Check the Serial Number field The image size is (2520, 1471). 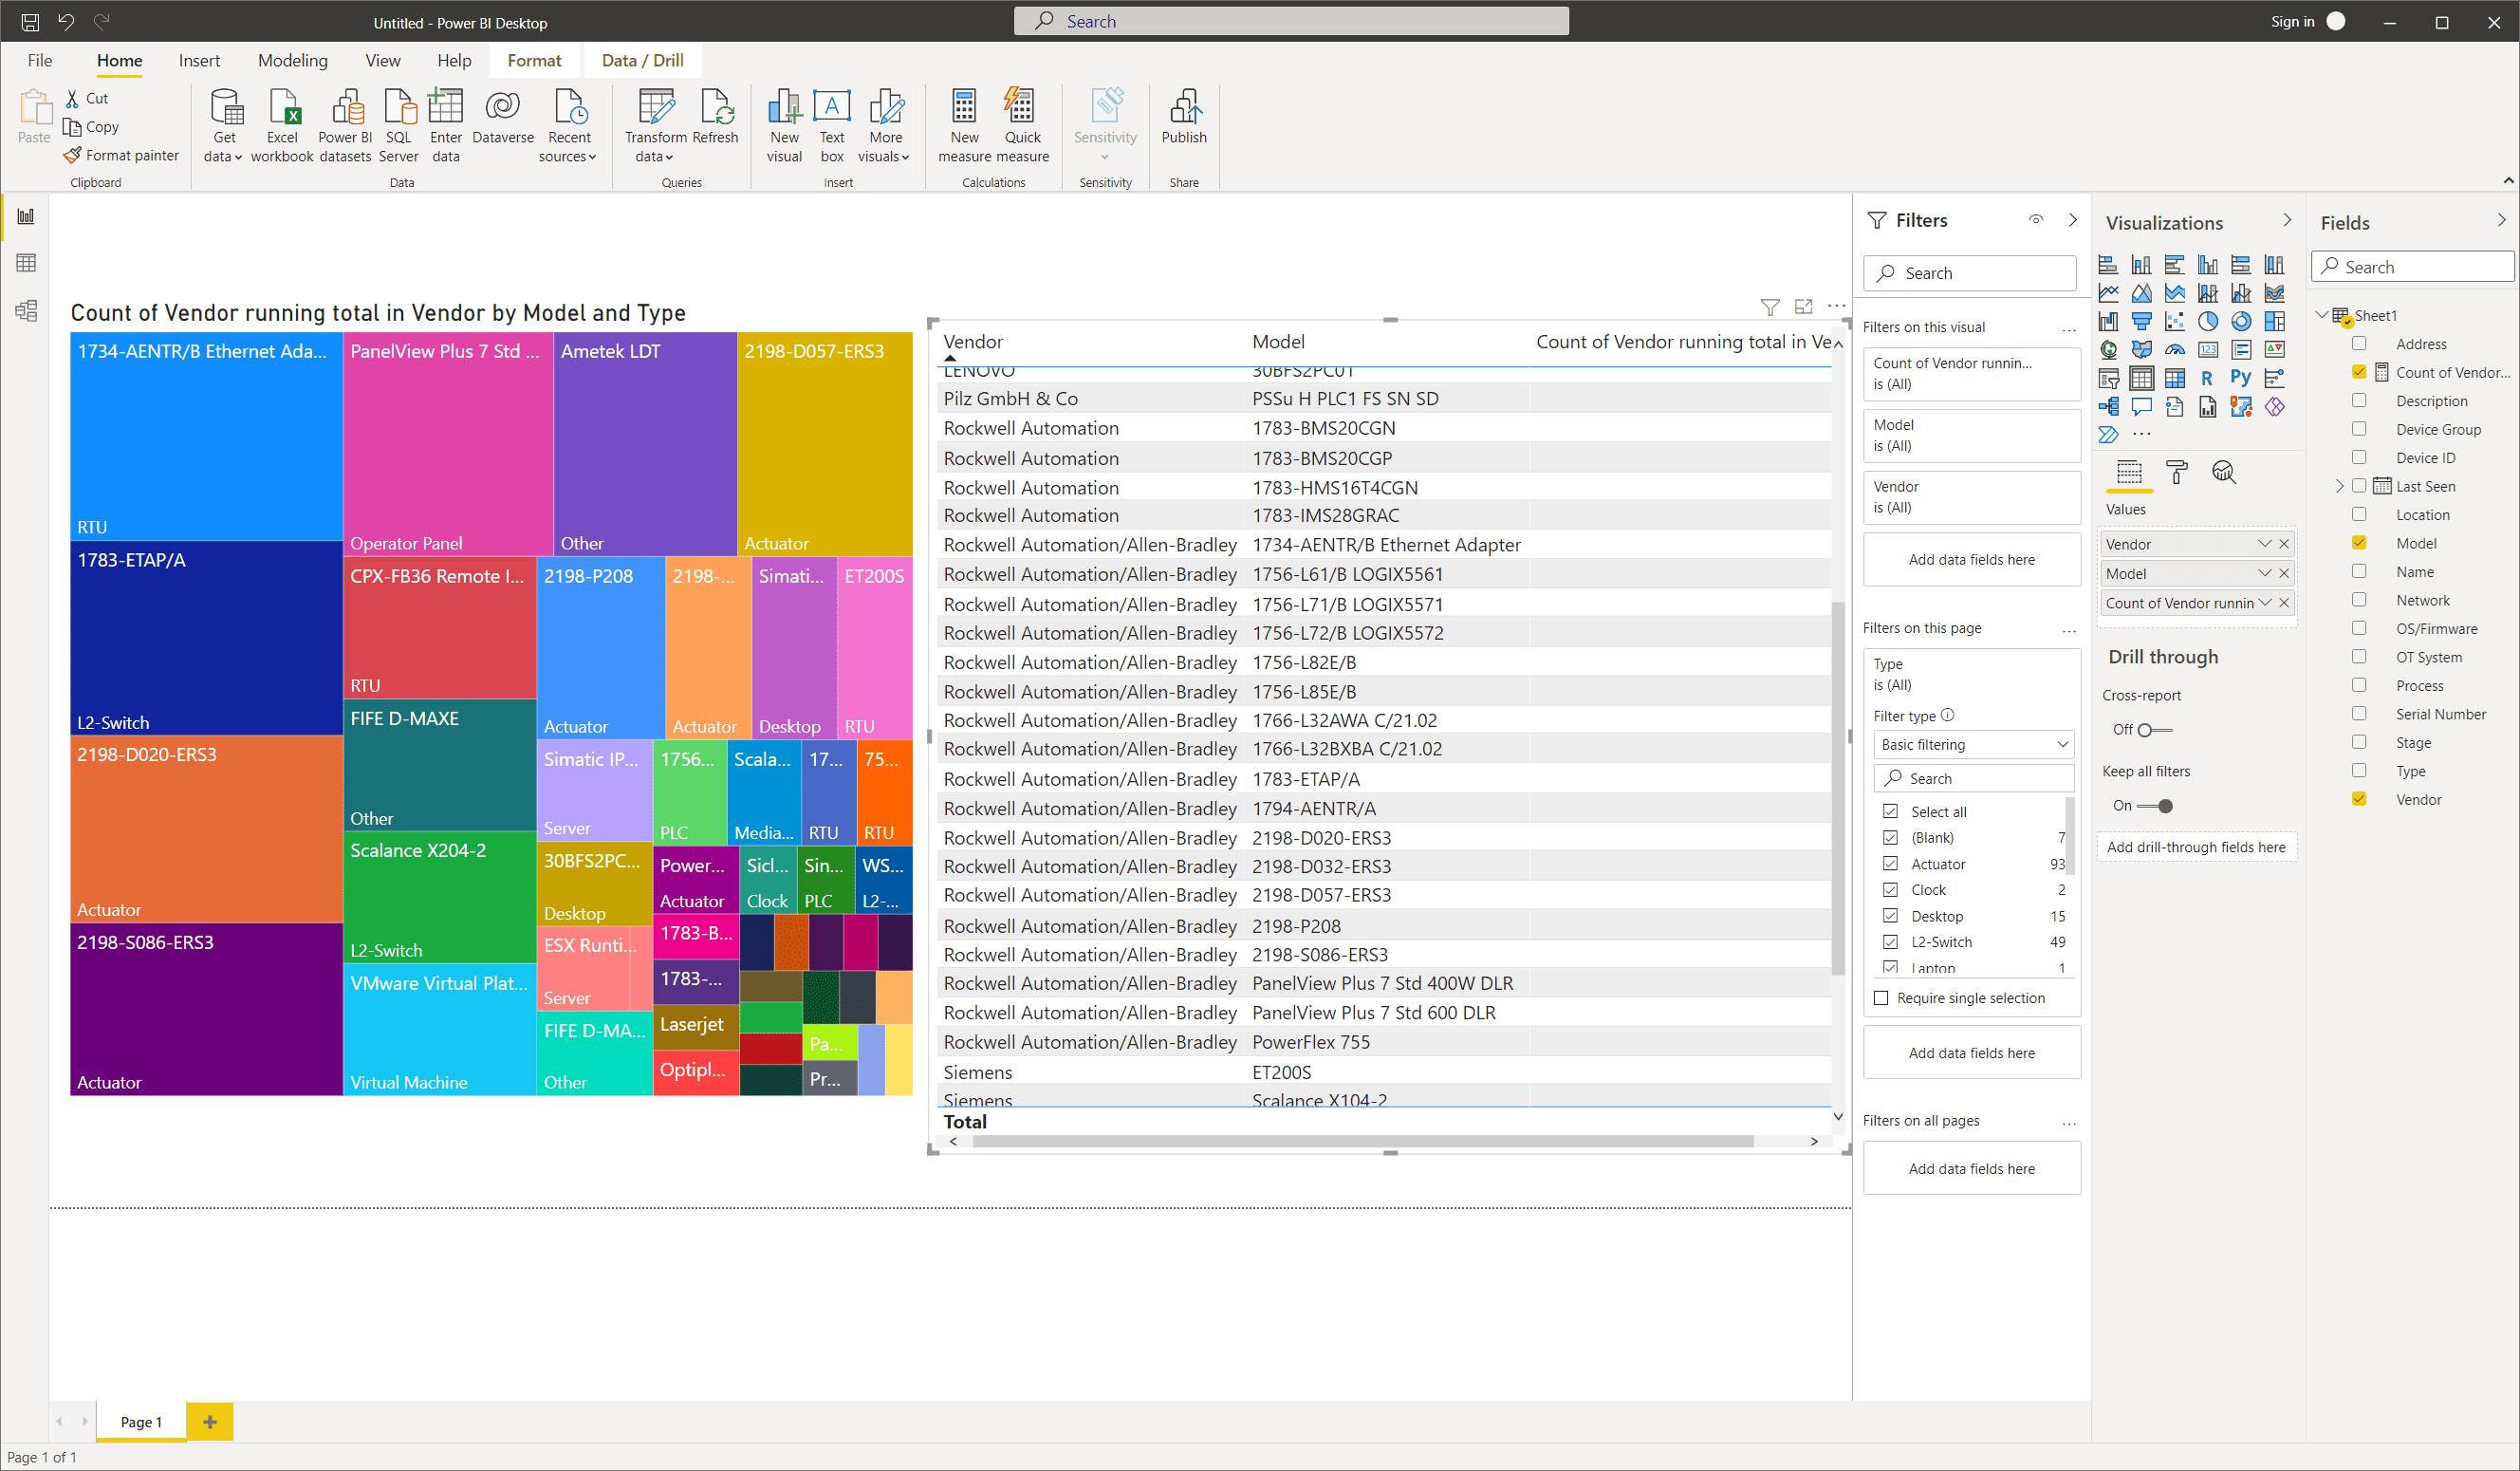[x=2360, y=713]
